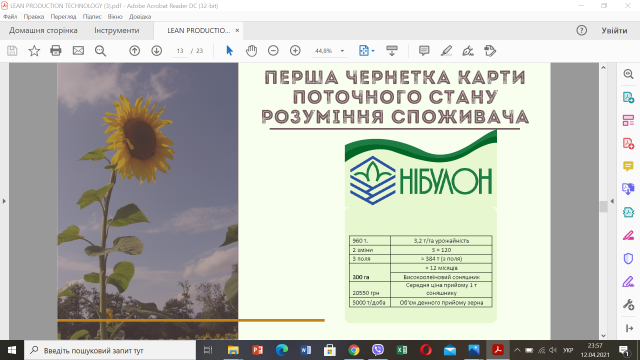640x360 pixels.
Task: Open Comment tool in right panel
Action: point(628,166)
